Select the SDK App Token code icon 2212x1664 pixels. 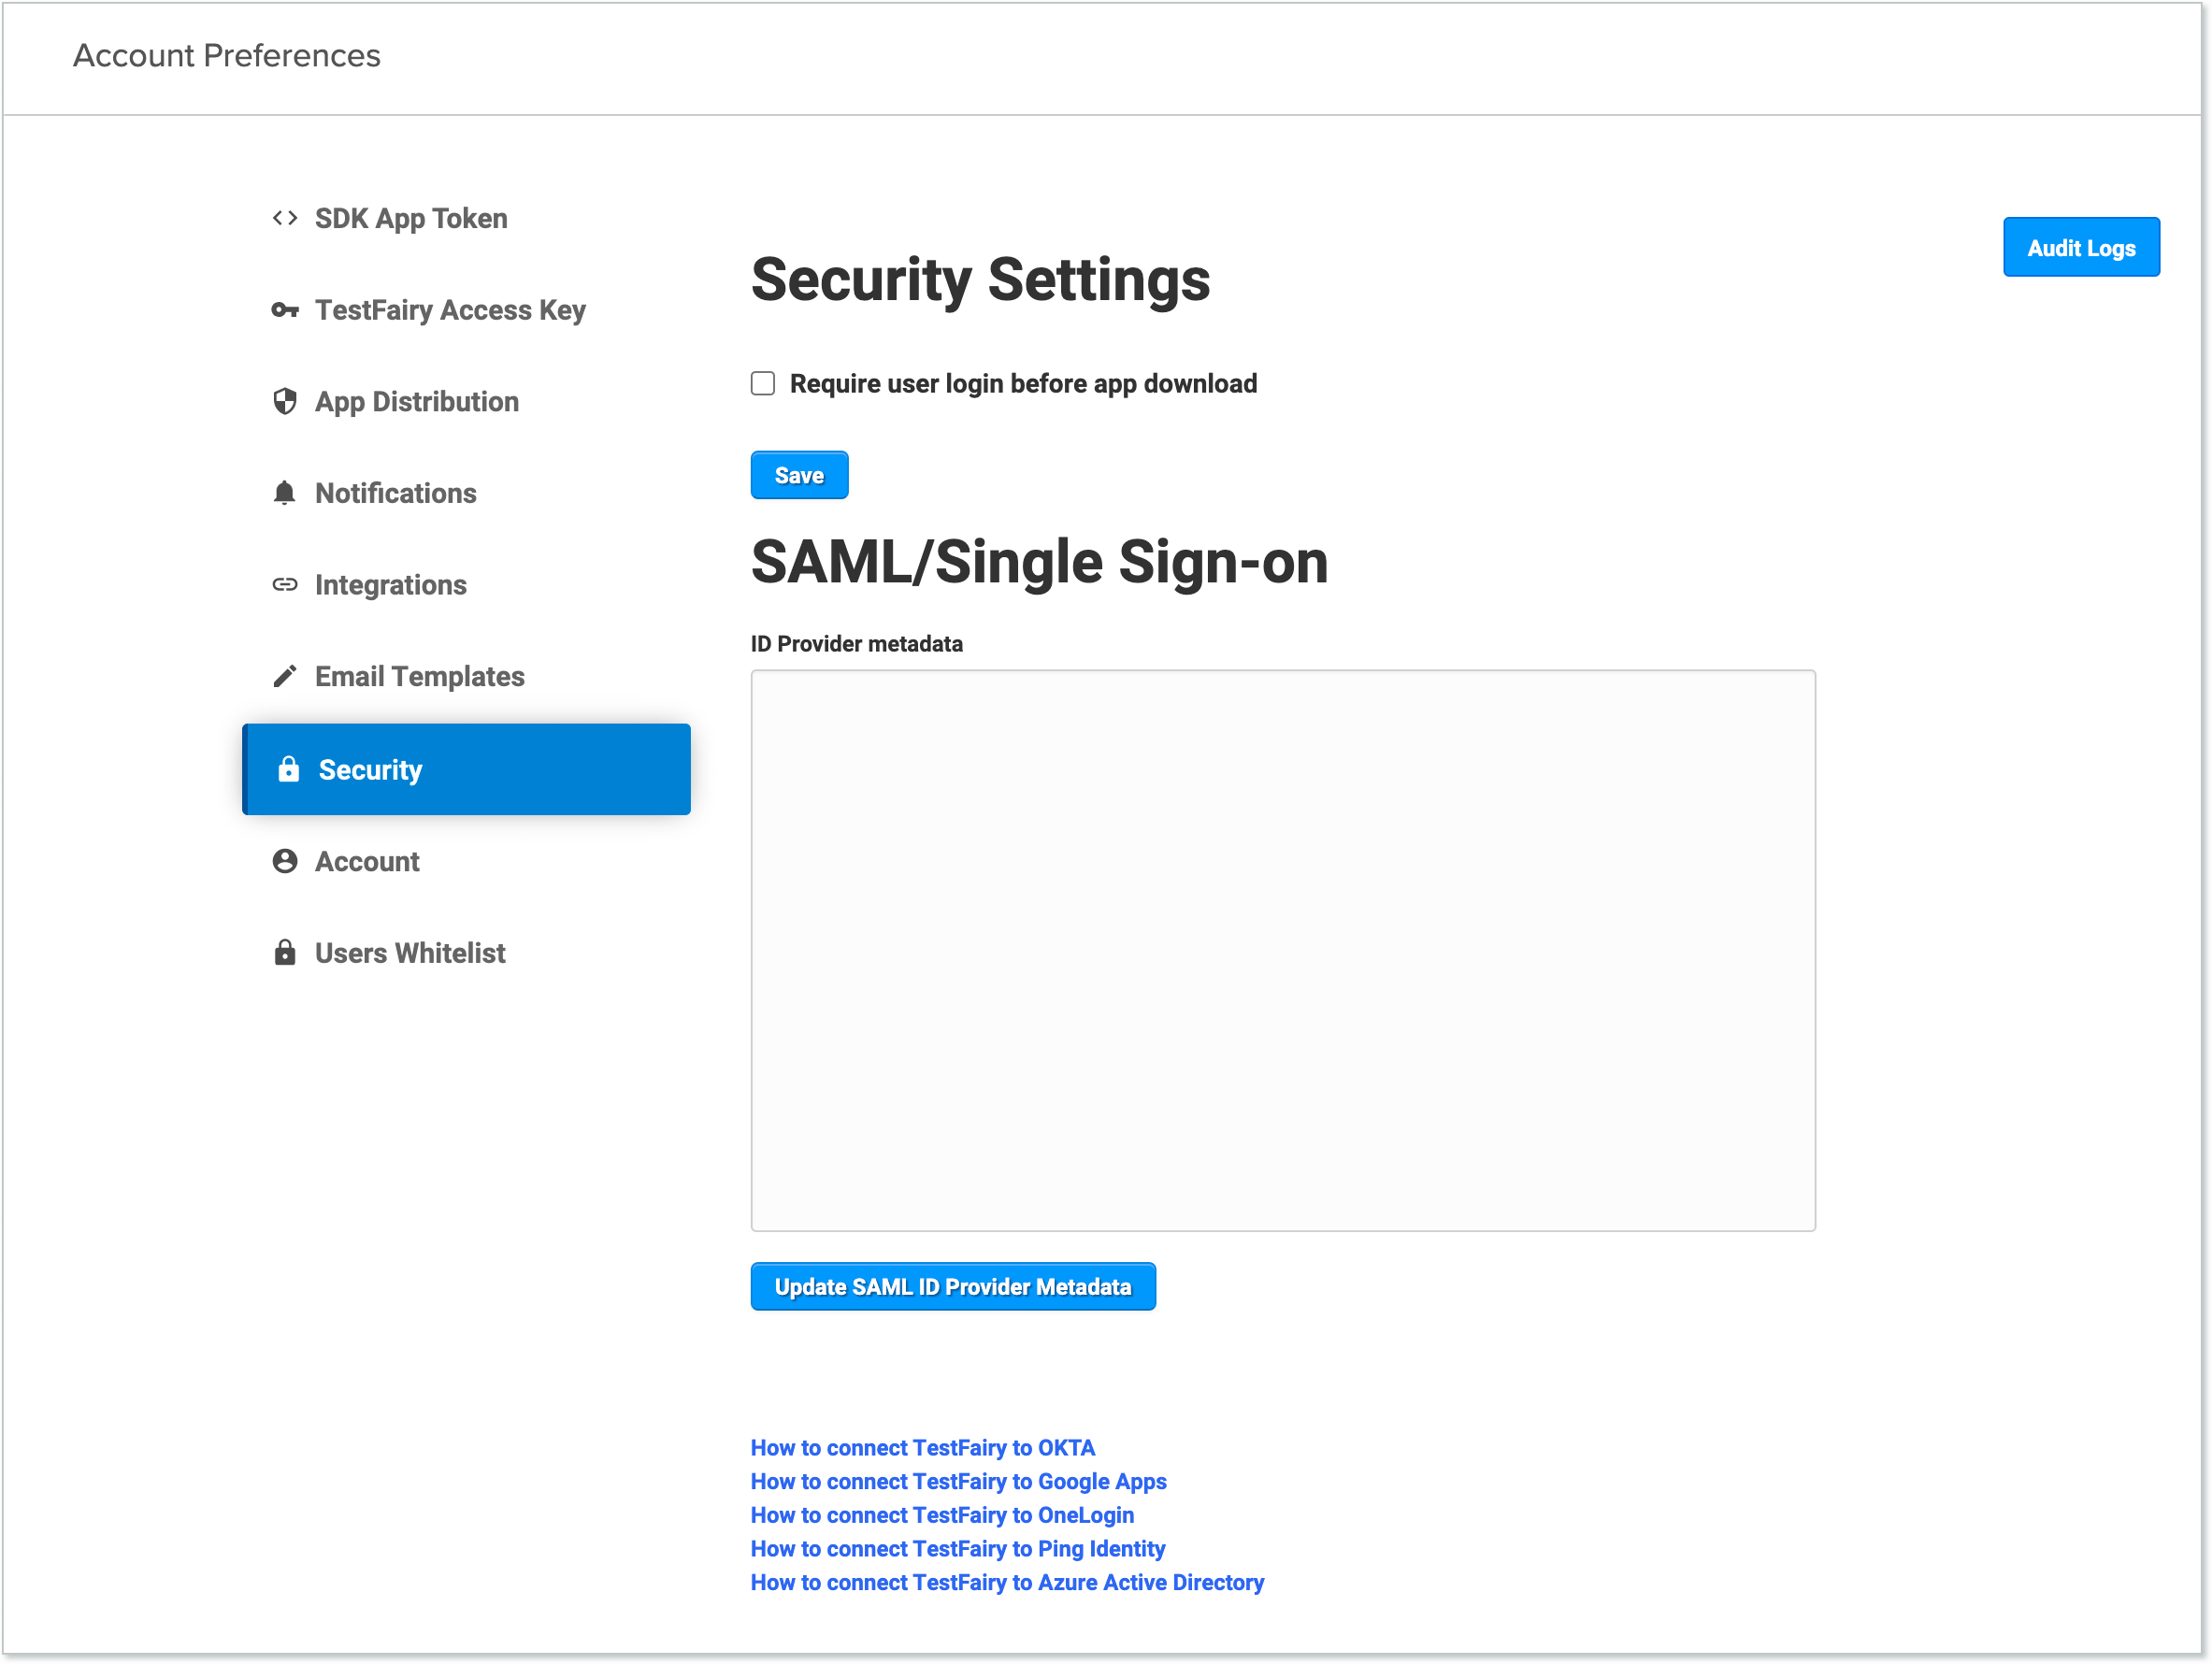285,218
